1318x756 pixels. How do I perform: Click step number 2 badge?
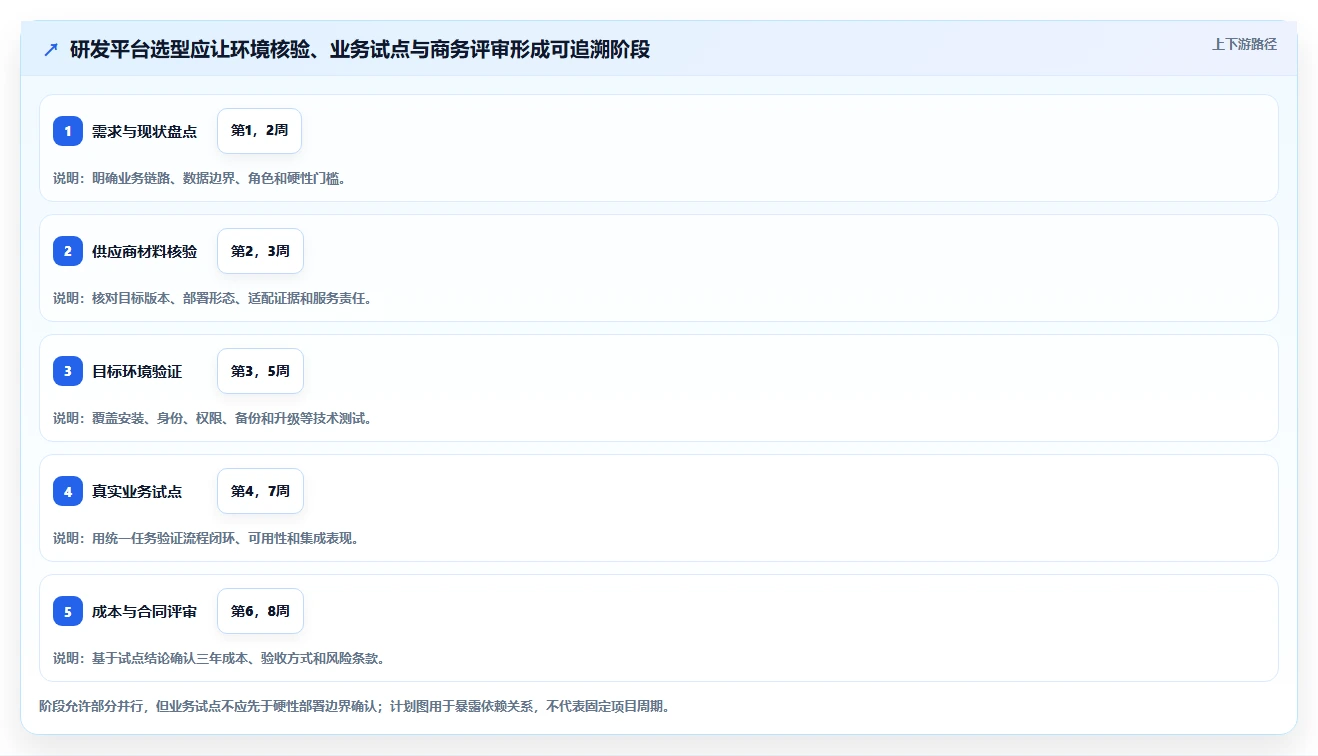68,251
